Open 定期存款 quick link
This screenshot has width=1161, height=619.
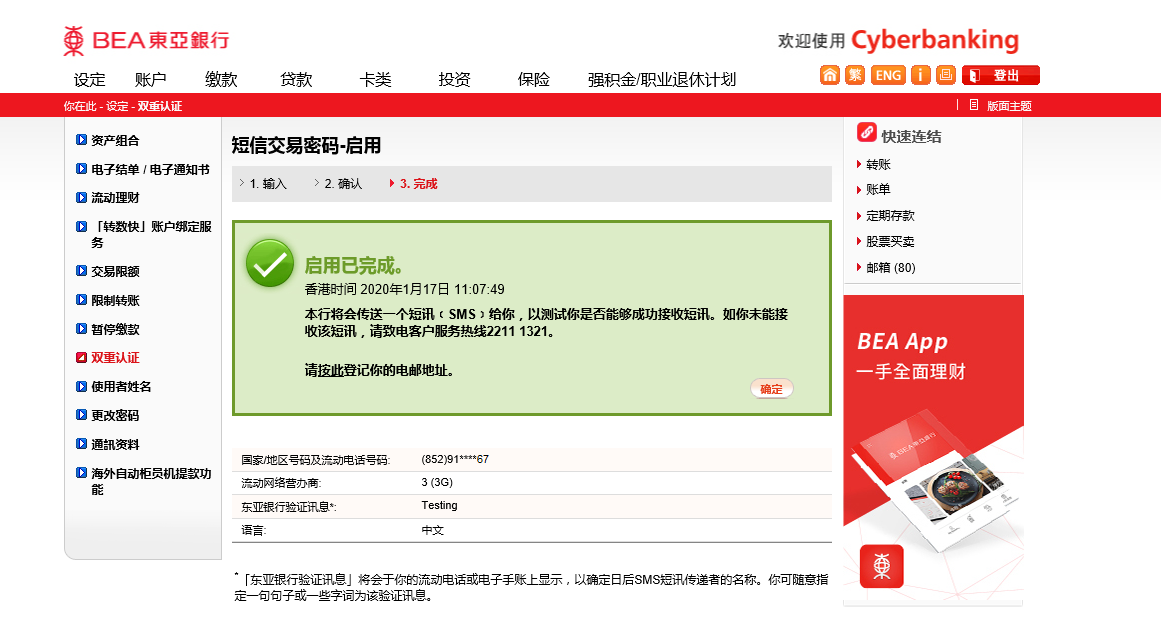click(890, 215)
